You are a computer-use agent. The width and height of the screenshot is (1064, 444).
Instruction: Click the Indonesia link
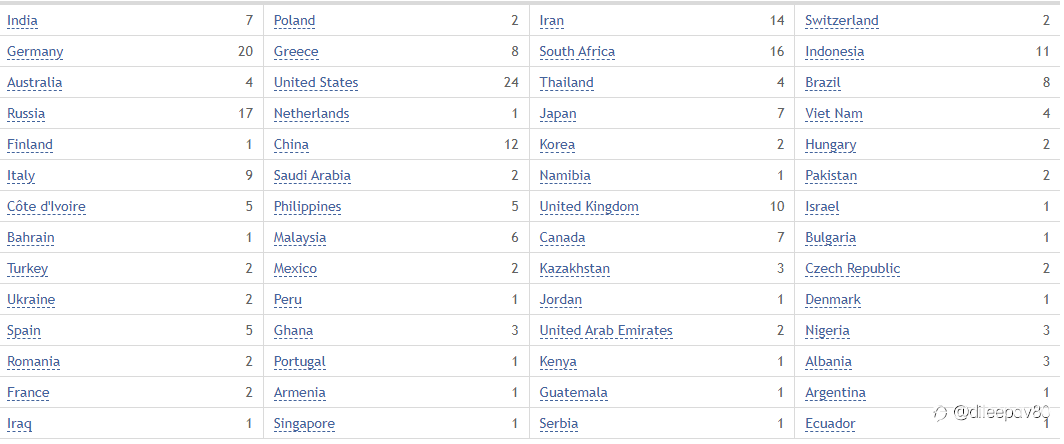tap(835, 52)
